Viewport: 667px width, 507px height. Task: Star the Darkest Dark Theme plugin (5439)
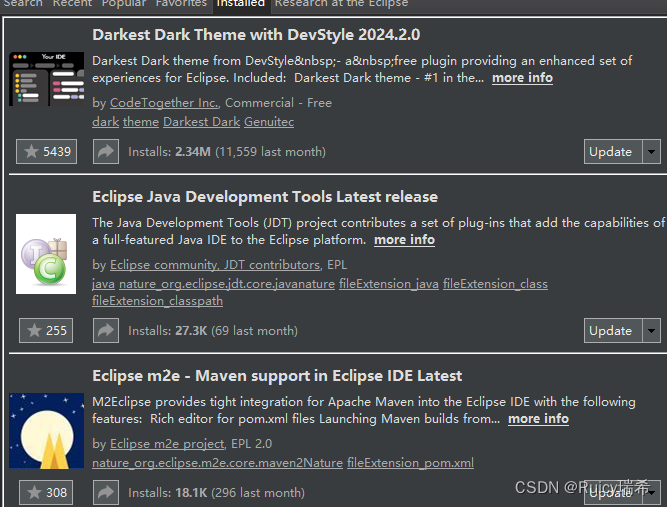[x=46, y=151]
